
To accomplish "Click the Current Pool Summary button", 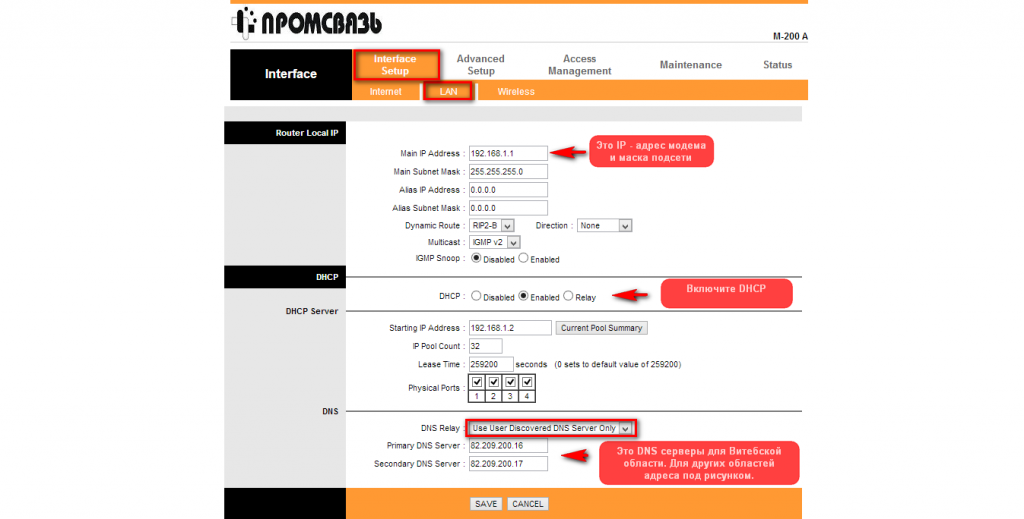I will coord(602,328).
